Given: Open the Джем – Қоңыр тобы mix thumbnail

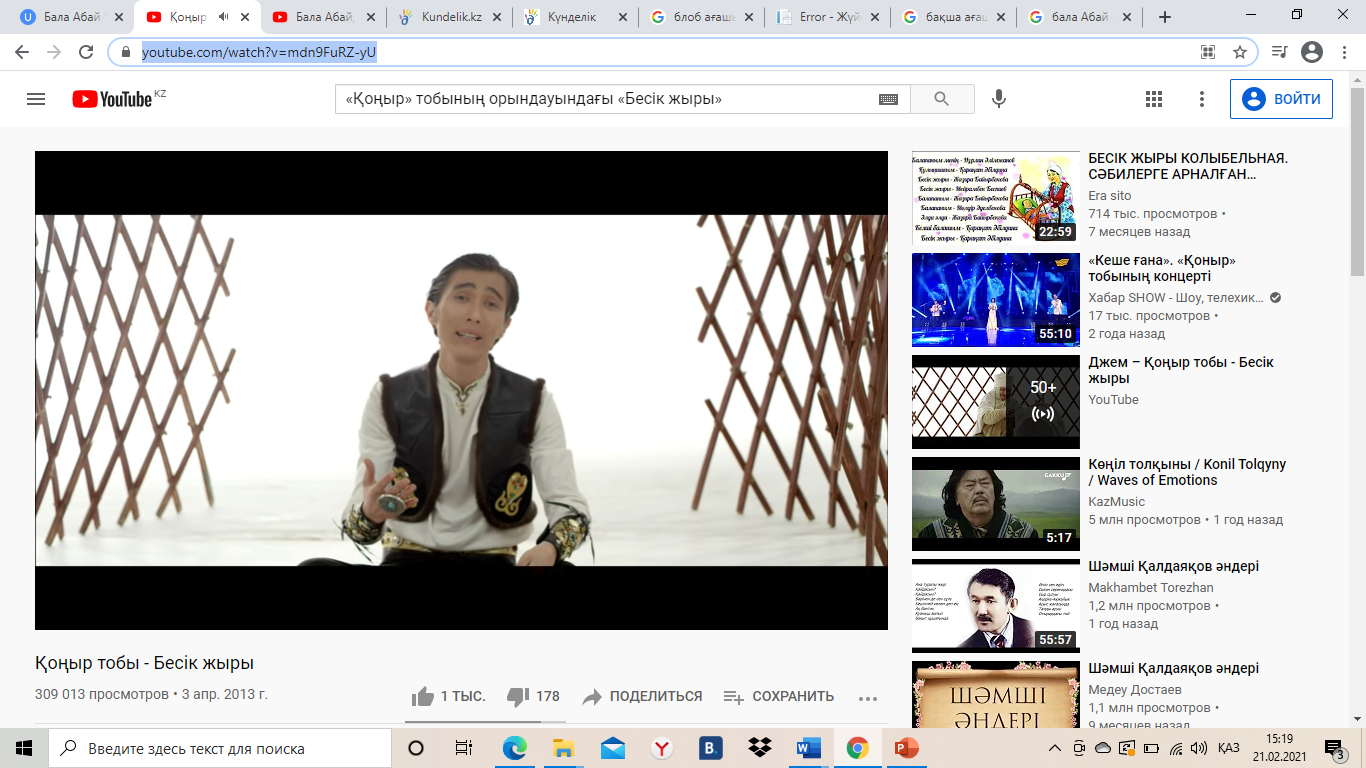Looking at the screenshot, I should (x=996, y=402).
